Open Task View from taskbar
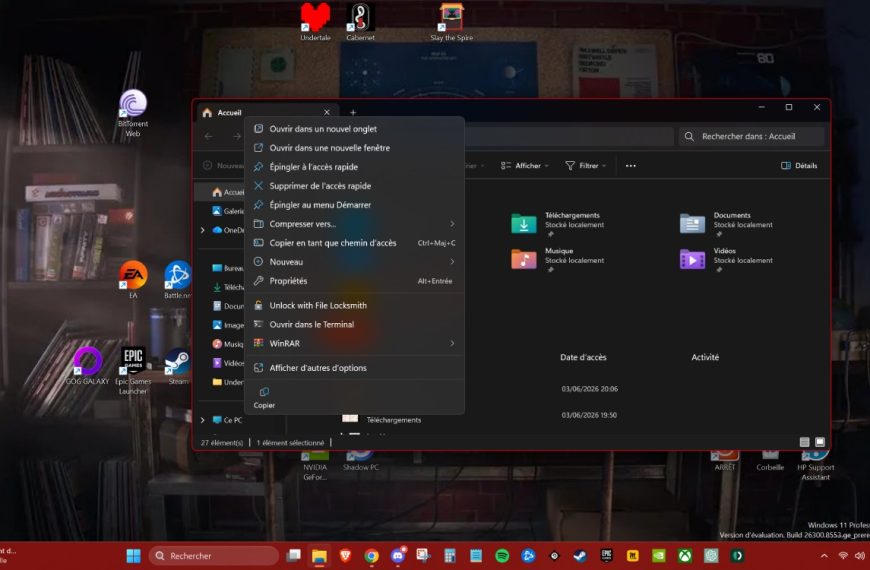The height and width of the screenshot is (570, 870). click(293, 556)
